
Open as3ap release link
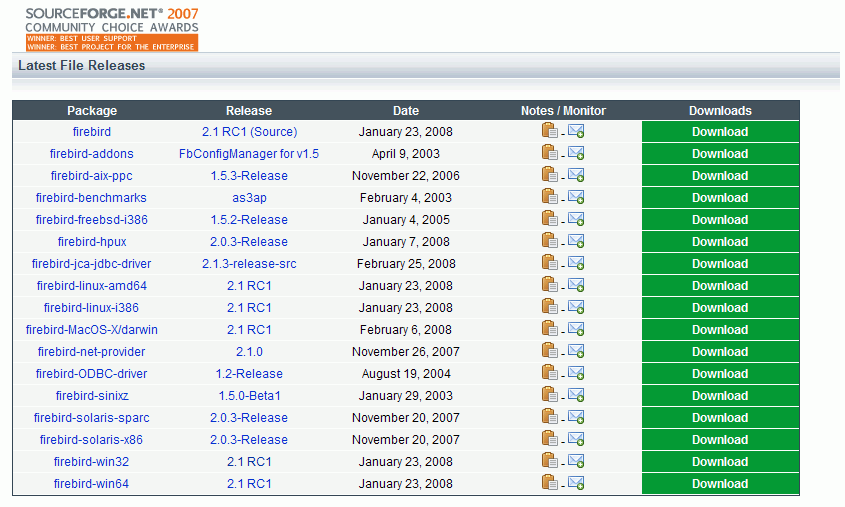pyautogui.click(x=249, y=198)
